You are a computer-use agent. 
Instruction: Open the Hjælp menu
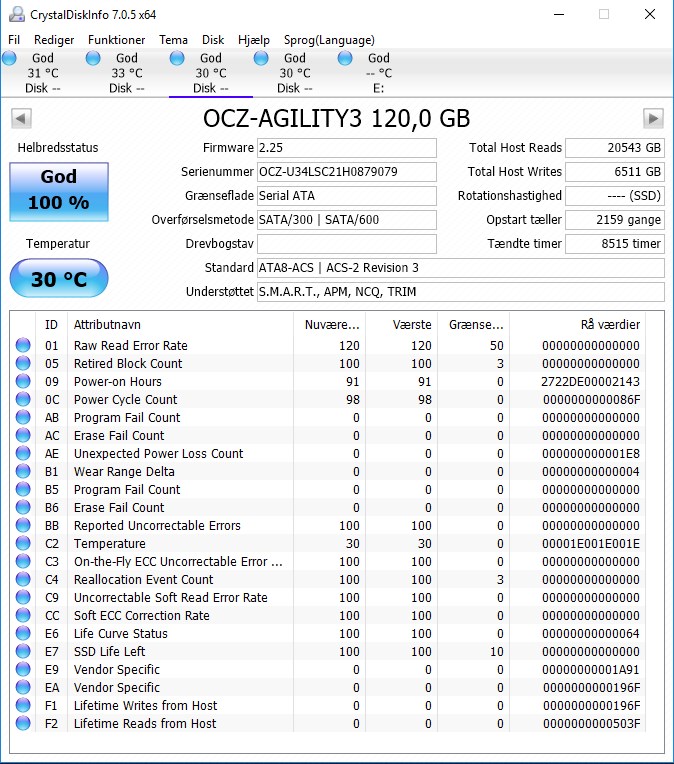(x=253, y=40)
